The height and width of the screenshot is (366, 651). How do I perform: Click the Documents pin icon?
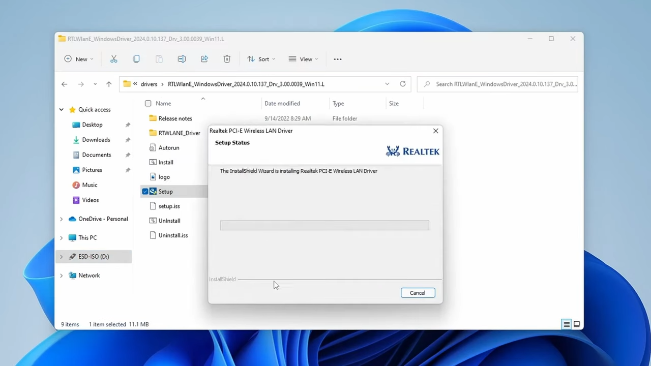click(128, 155)
